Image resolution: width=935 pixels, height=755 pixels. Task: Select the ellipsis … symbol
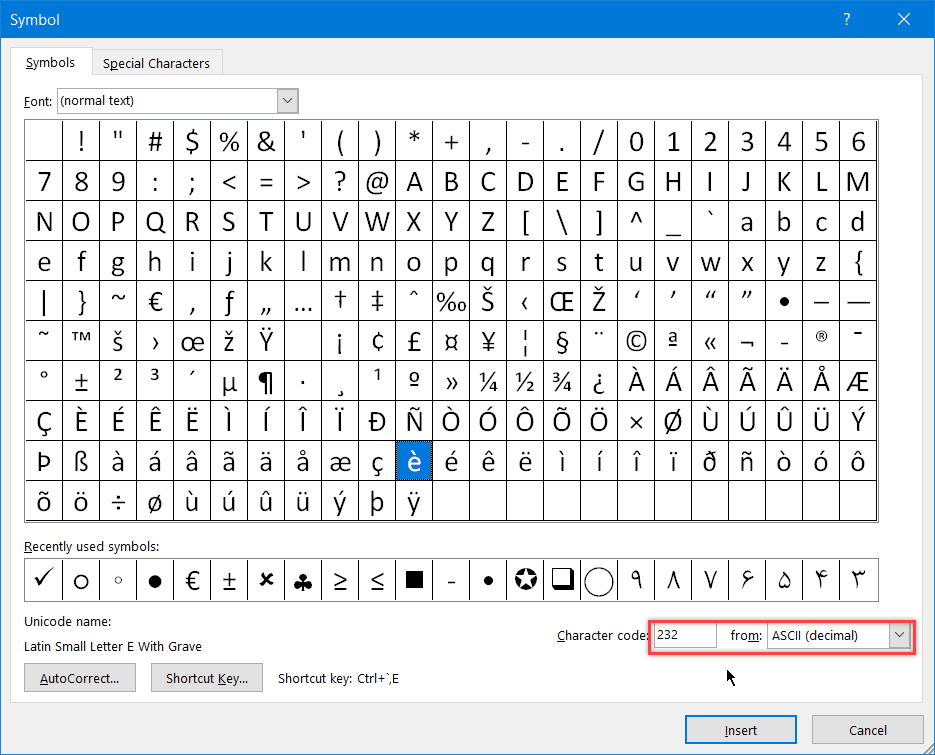click(303, 301)
